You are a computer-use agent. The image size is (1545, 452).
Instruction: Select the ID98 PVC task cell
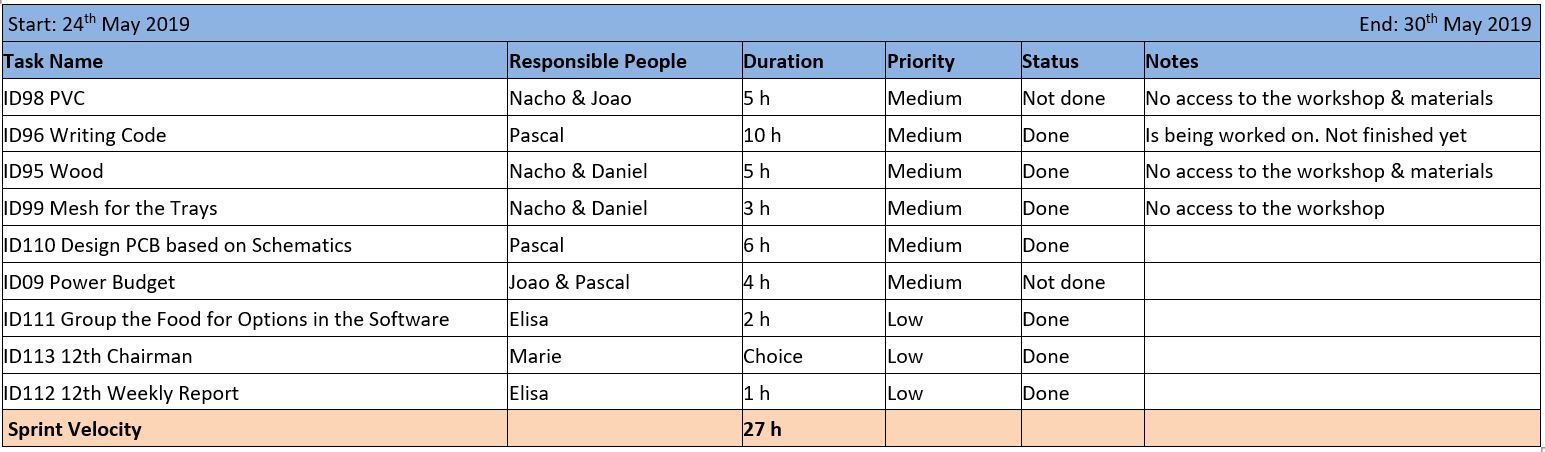point(255,98)
